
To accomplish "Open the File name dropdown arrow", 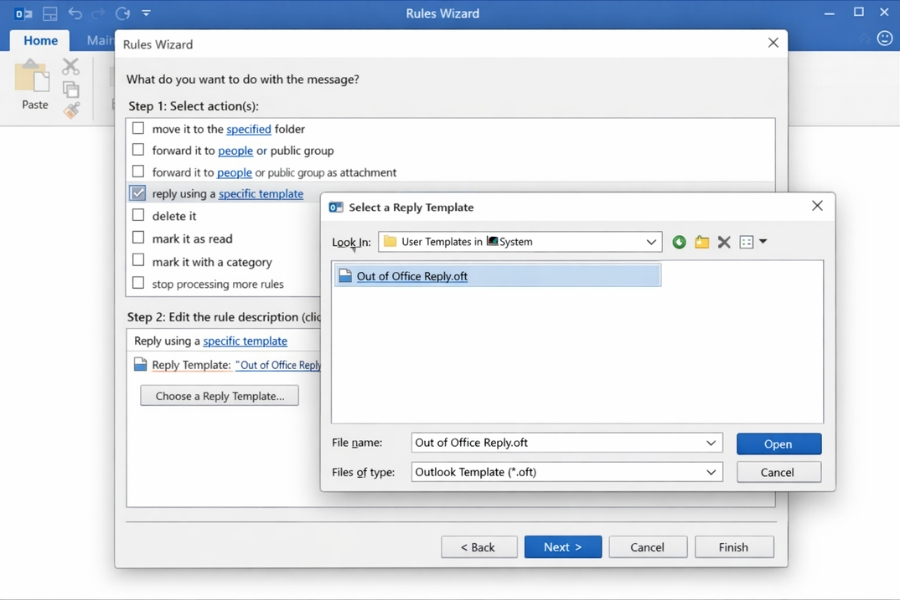I will (x=711, y=443).
